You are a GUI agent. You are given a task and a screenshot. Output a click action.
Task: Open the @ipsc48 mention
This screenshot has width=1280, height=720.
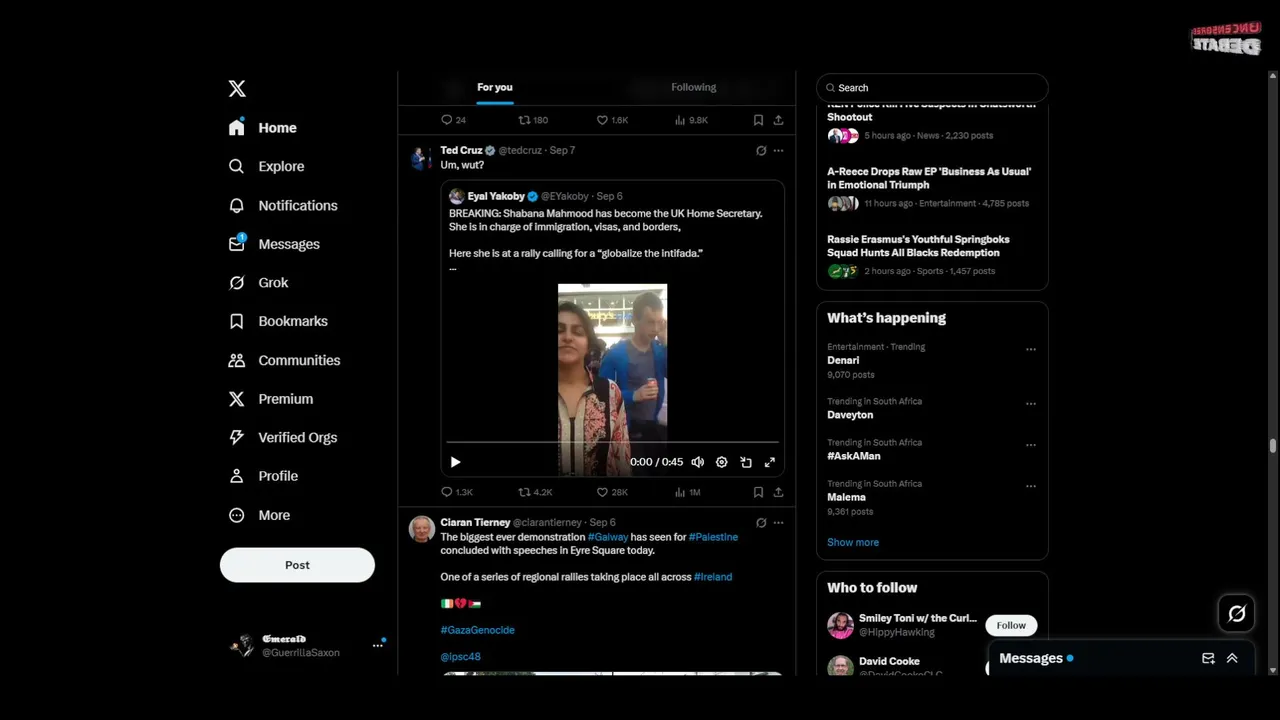pyautogui.click(x=460, y=657)
